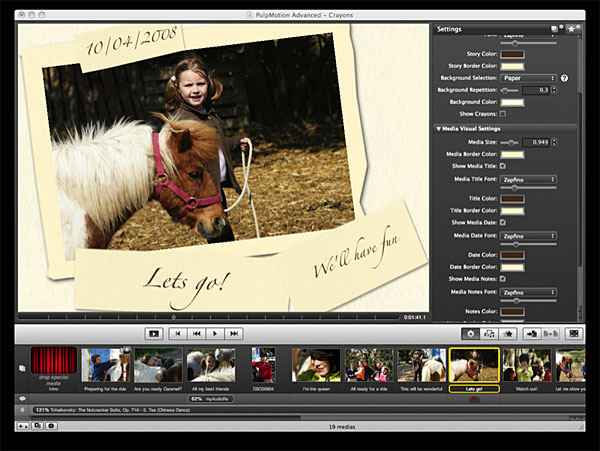Open the themes star panel
The width and height of the screenshot is (600, 451).
click(508, 334)
